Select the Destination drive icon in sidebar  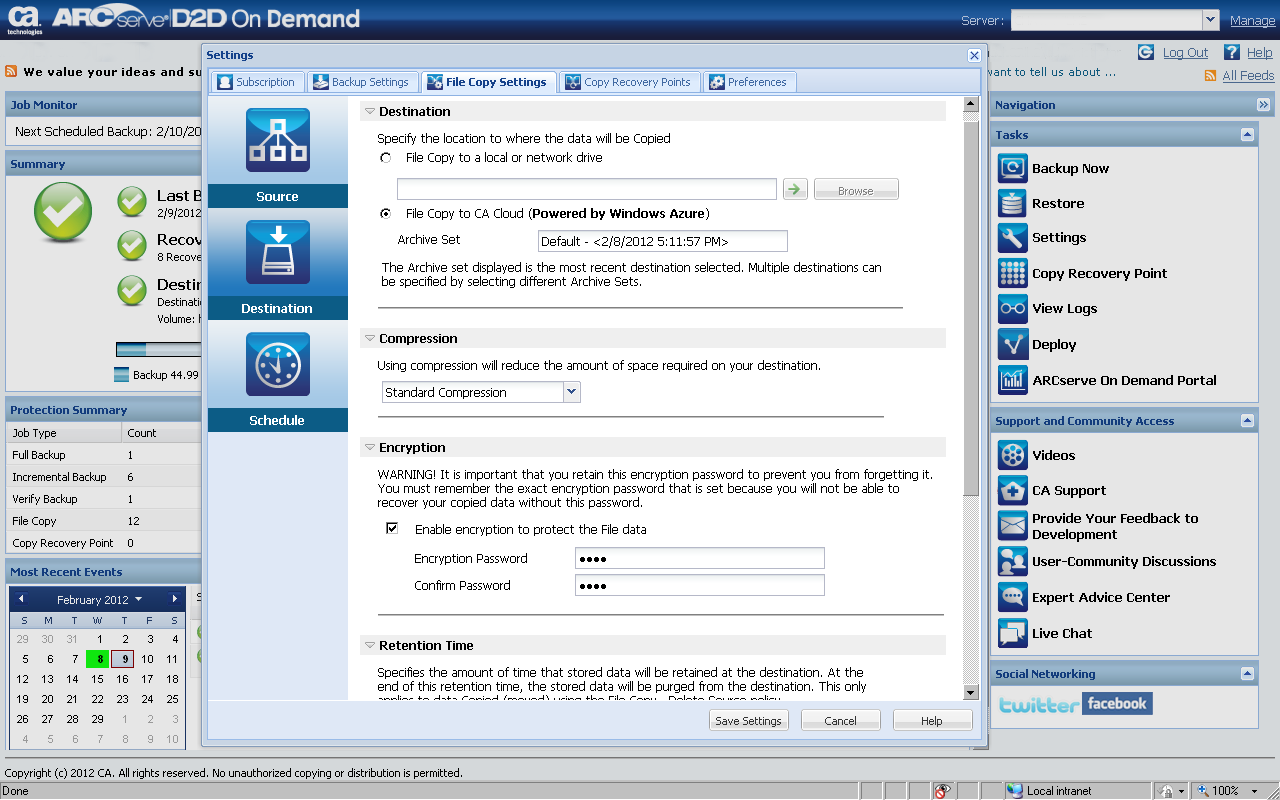coord(278,252)
